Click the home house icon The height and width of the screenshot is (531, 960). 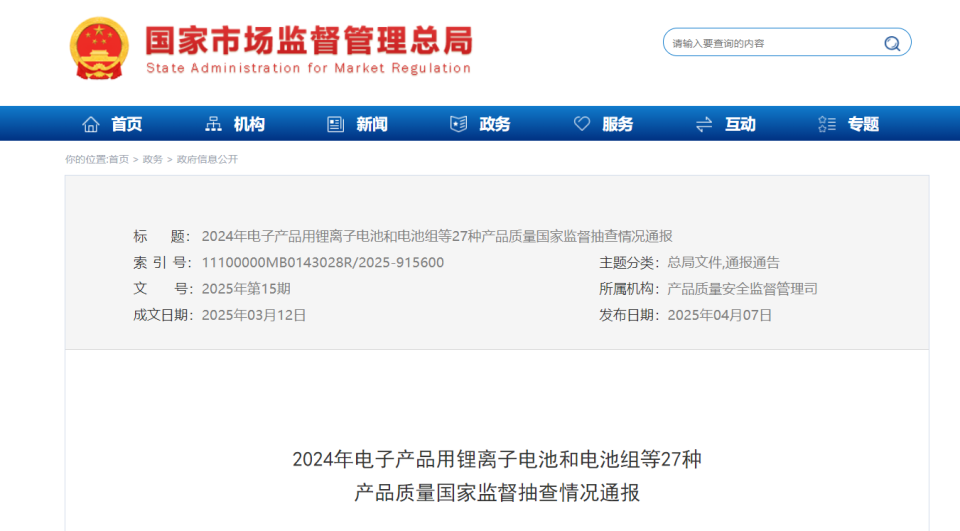pyautogui.click(x=91, y=124)
